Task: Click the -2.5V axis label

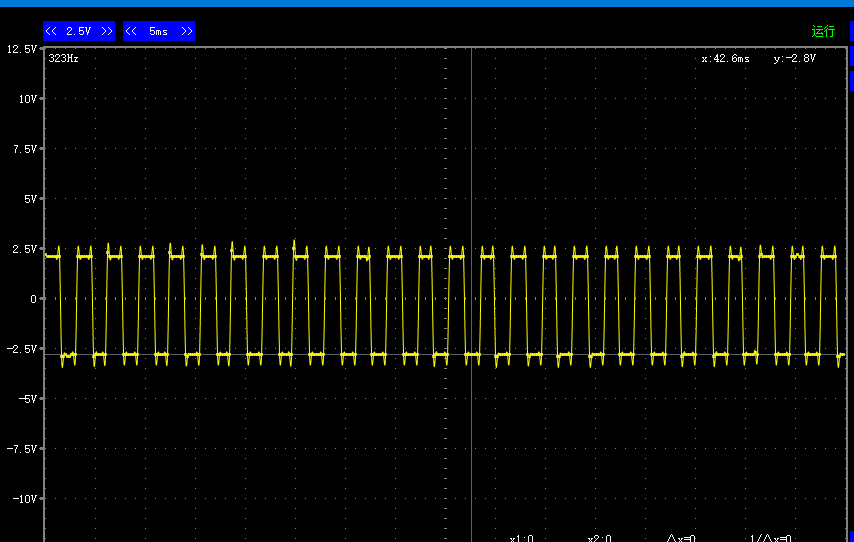Action: click(x=21, y=349)
